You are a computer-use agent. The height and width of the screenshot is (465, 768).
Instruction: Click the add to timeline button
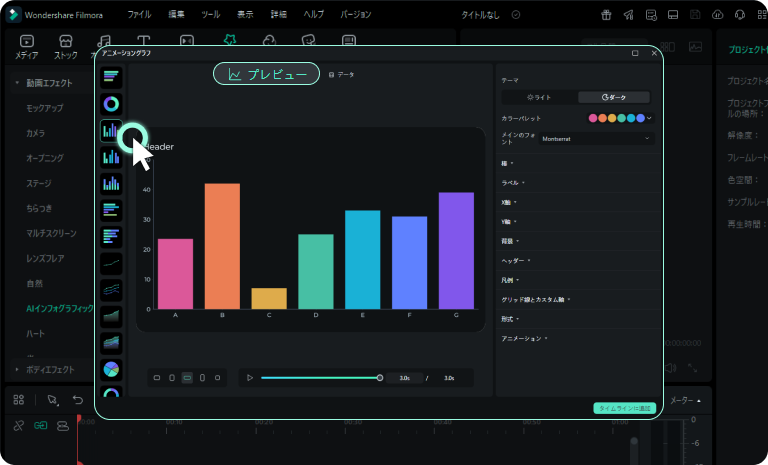pos(625,408)
